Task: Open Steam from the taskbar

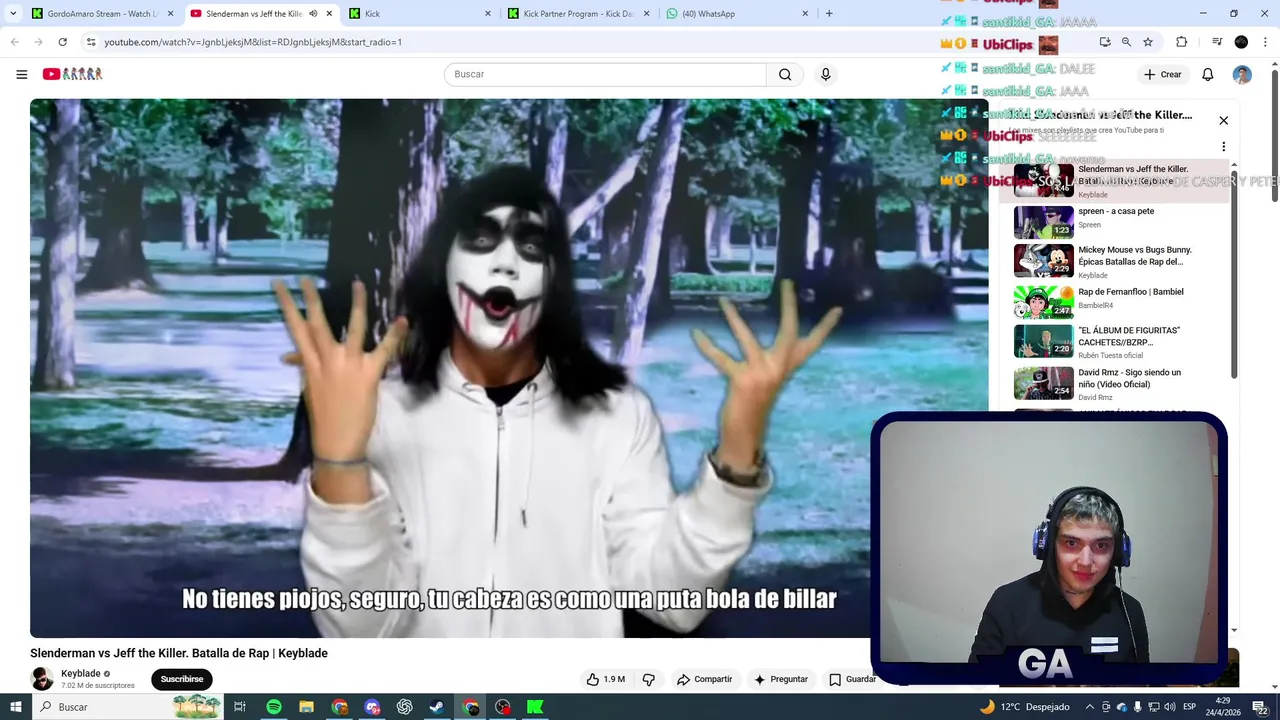Action: tap(437, 707)
